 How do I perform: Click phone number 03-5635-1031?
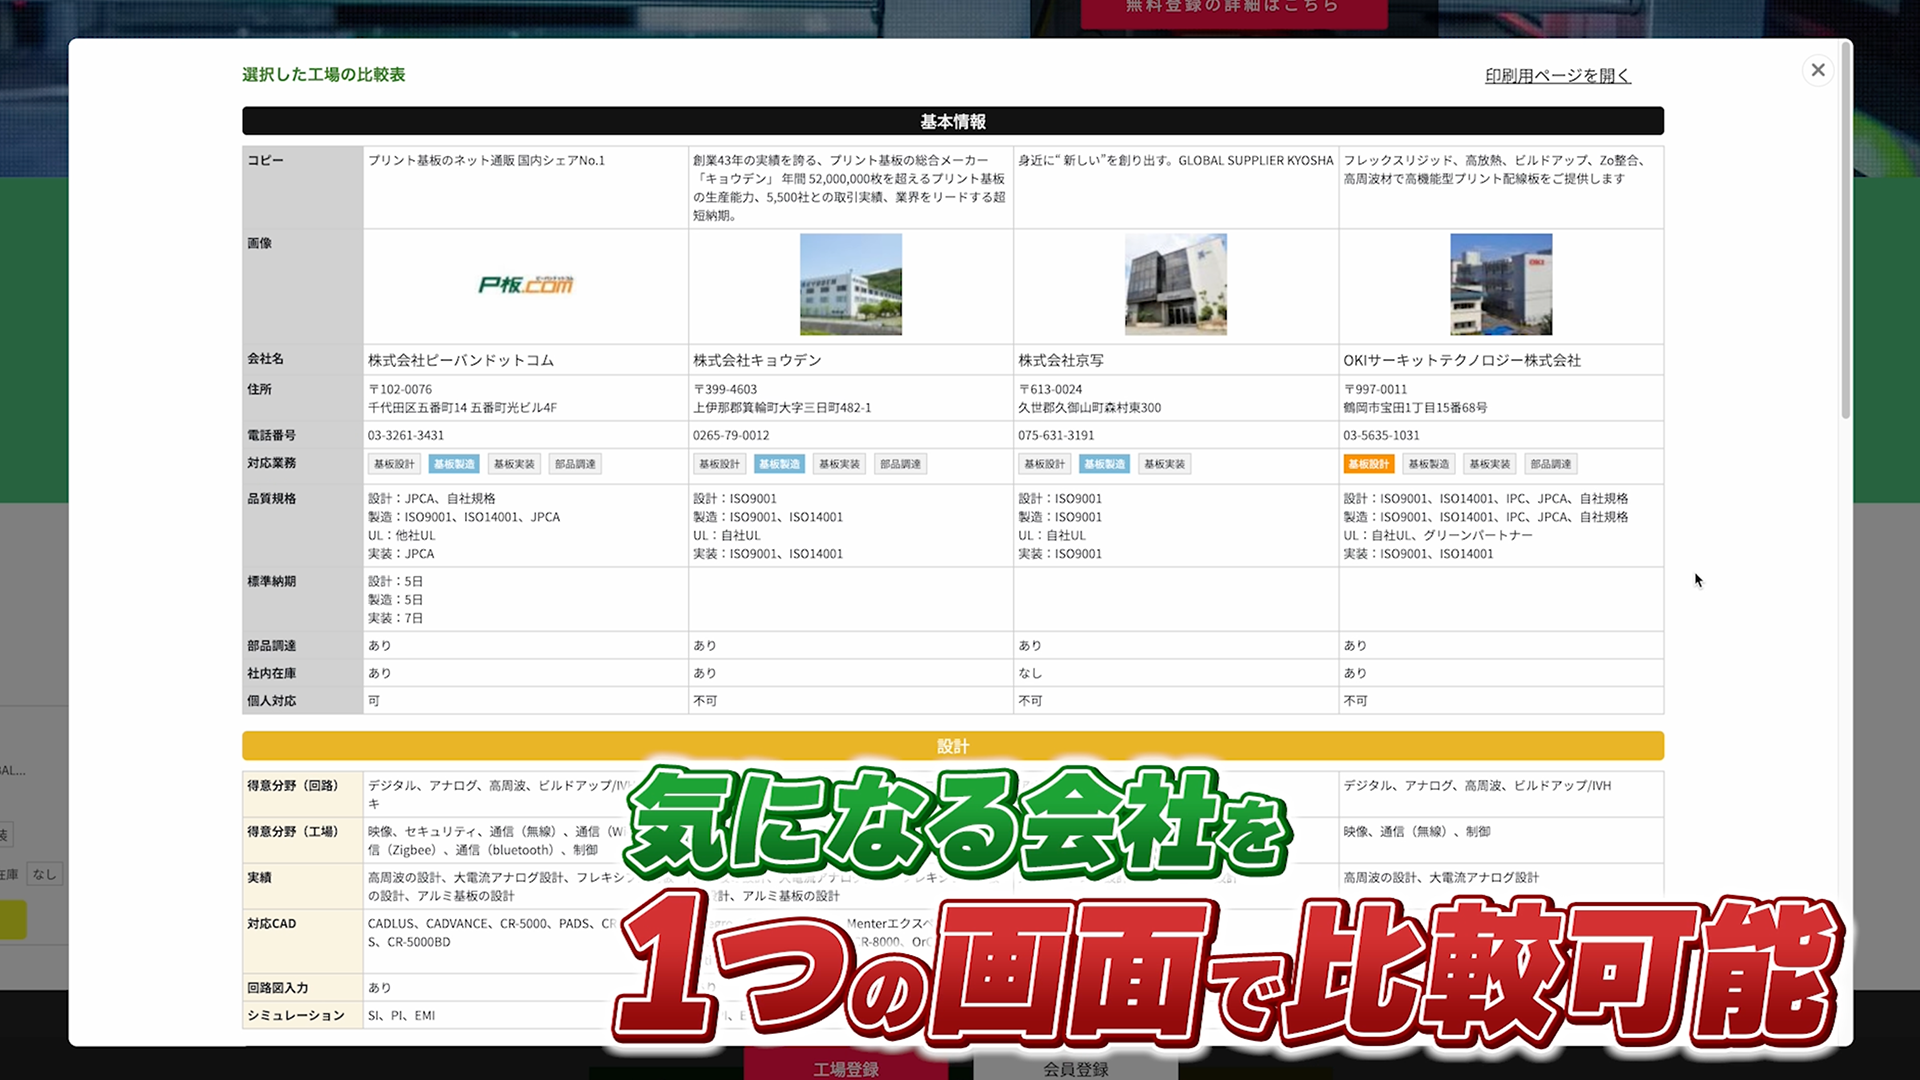tap(1381, 435)
